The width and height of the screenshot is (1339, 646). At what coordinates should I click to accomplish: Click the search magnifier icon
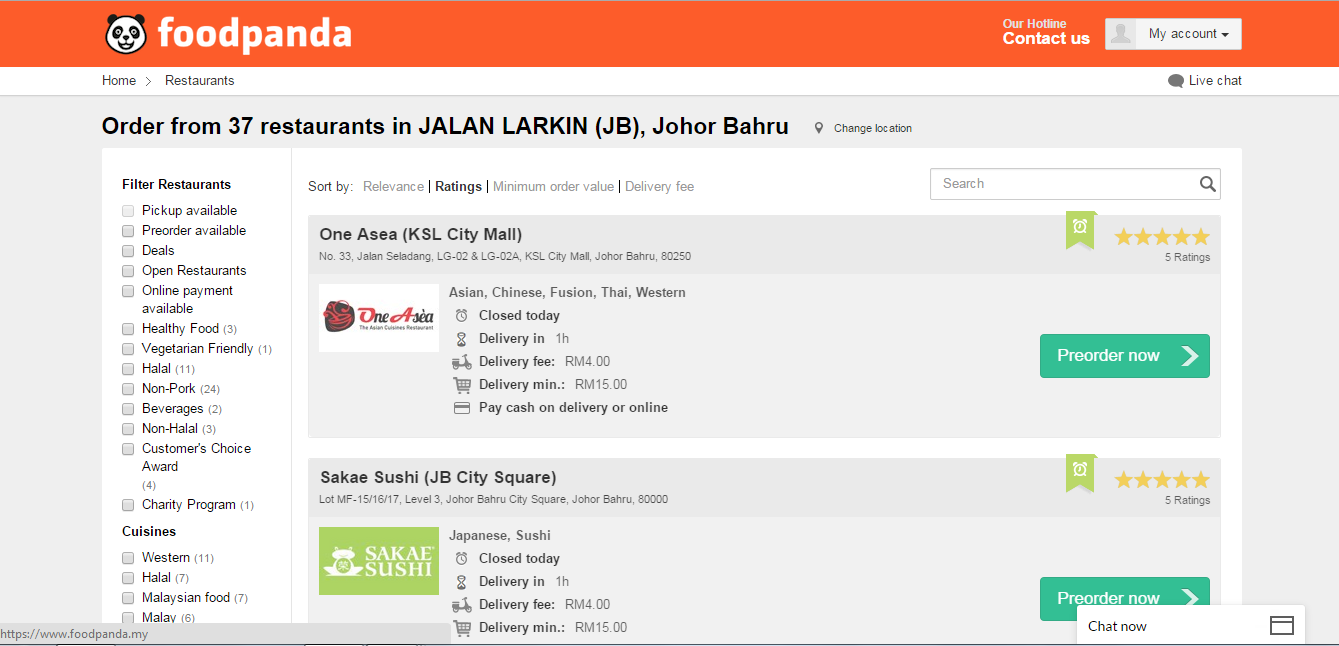click(x=1208, y=184)
